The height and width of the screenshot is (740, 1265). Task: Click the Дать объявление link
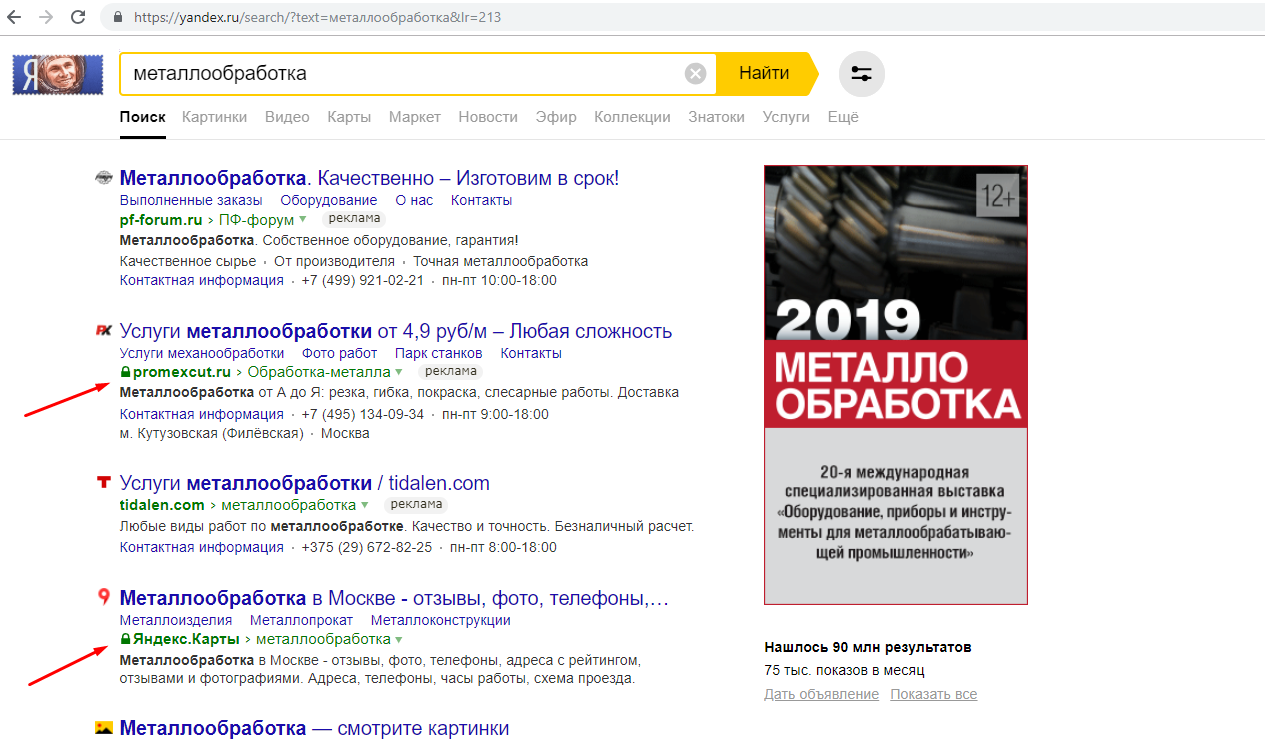pos(821,694)
